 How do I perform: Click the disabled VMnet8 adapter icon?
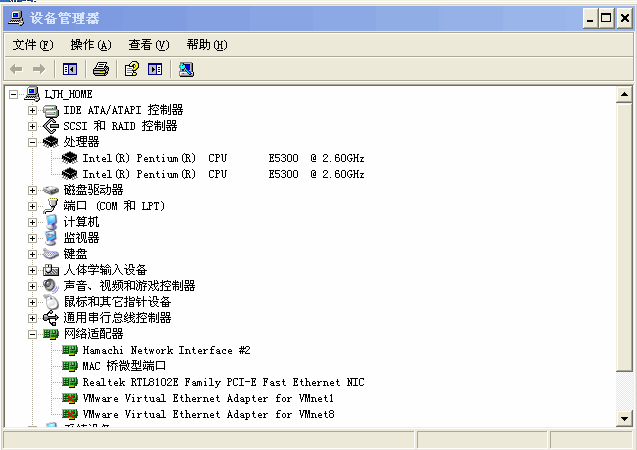(70, 414)
